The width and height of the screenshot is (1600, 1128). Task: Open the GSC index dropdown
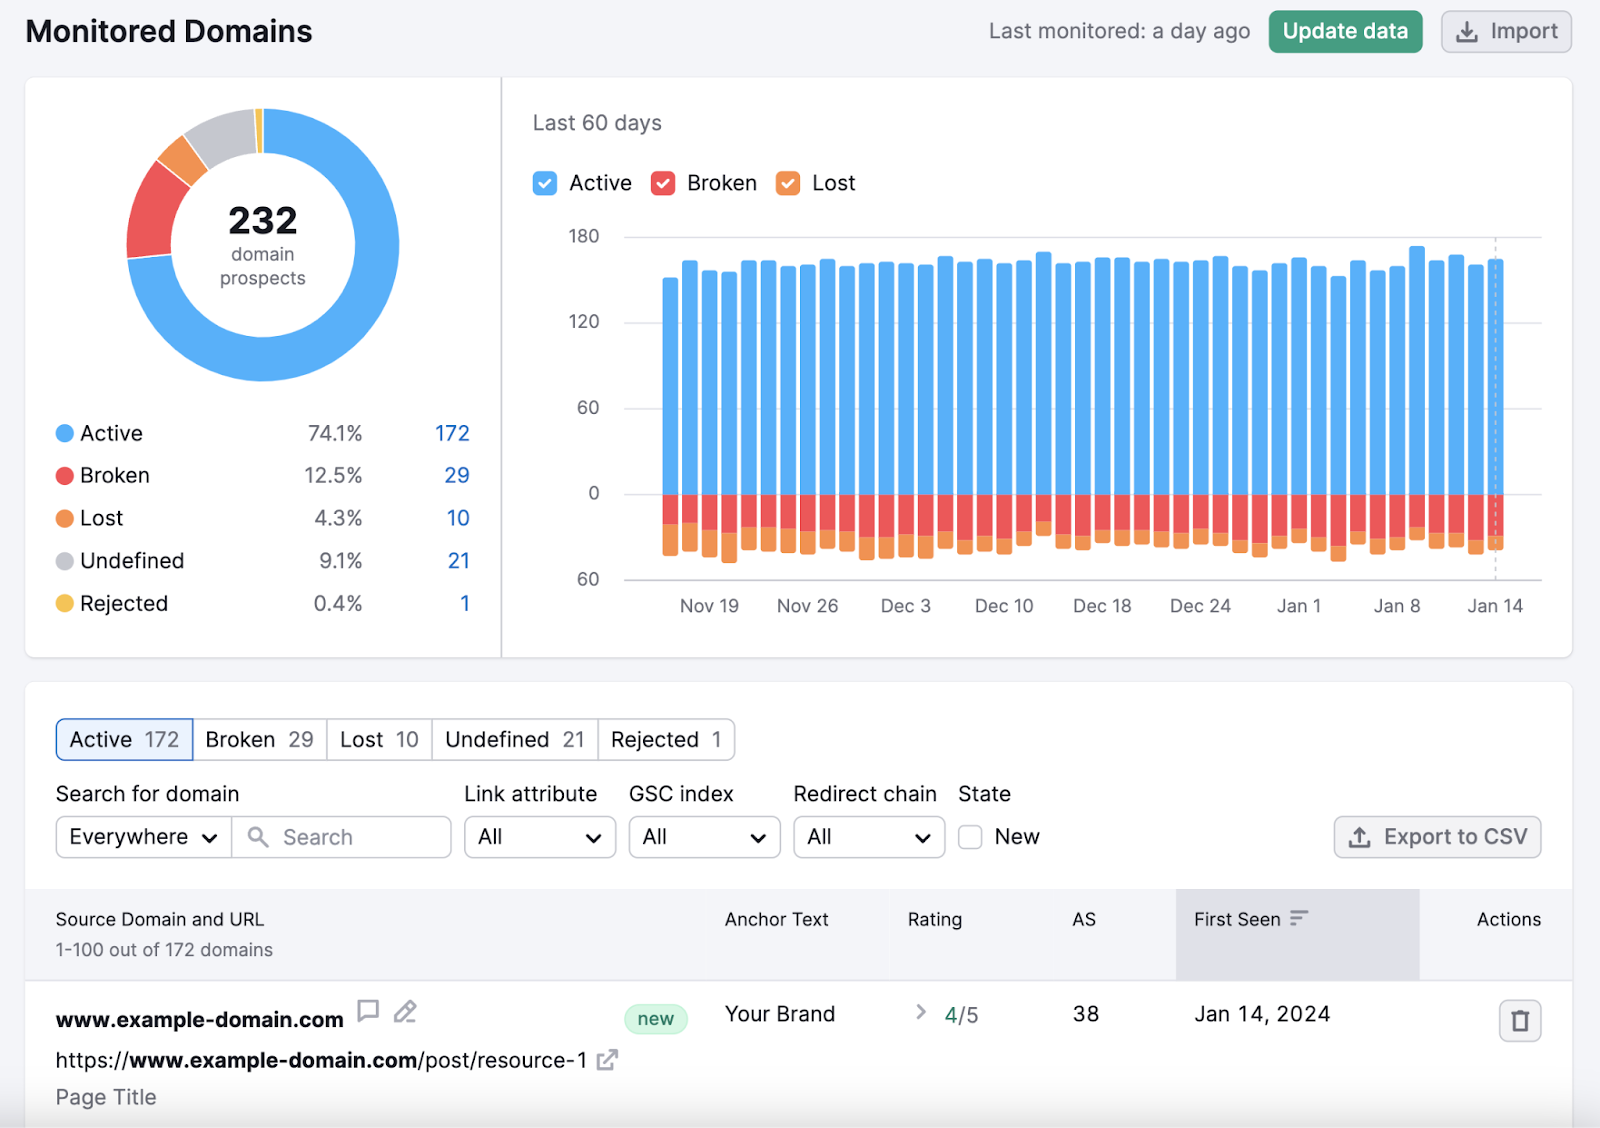point(704,837)
